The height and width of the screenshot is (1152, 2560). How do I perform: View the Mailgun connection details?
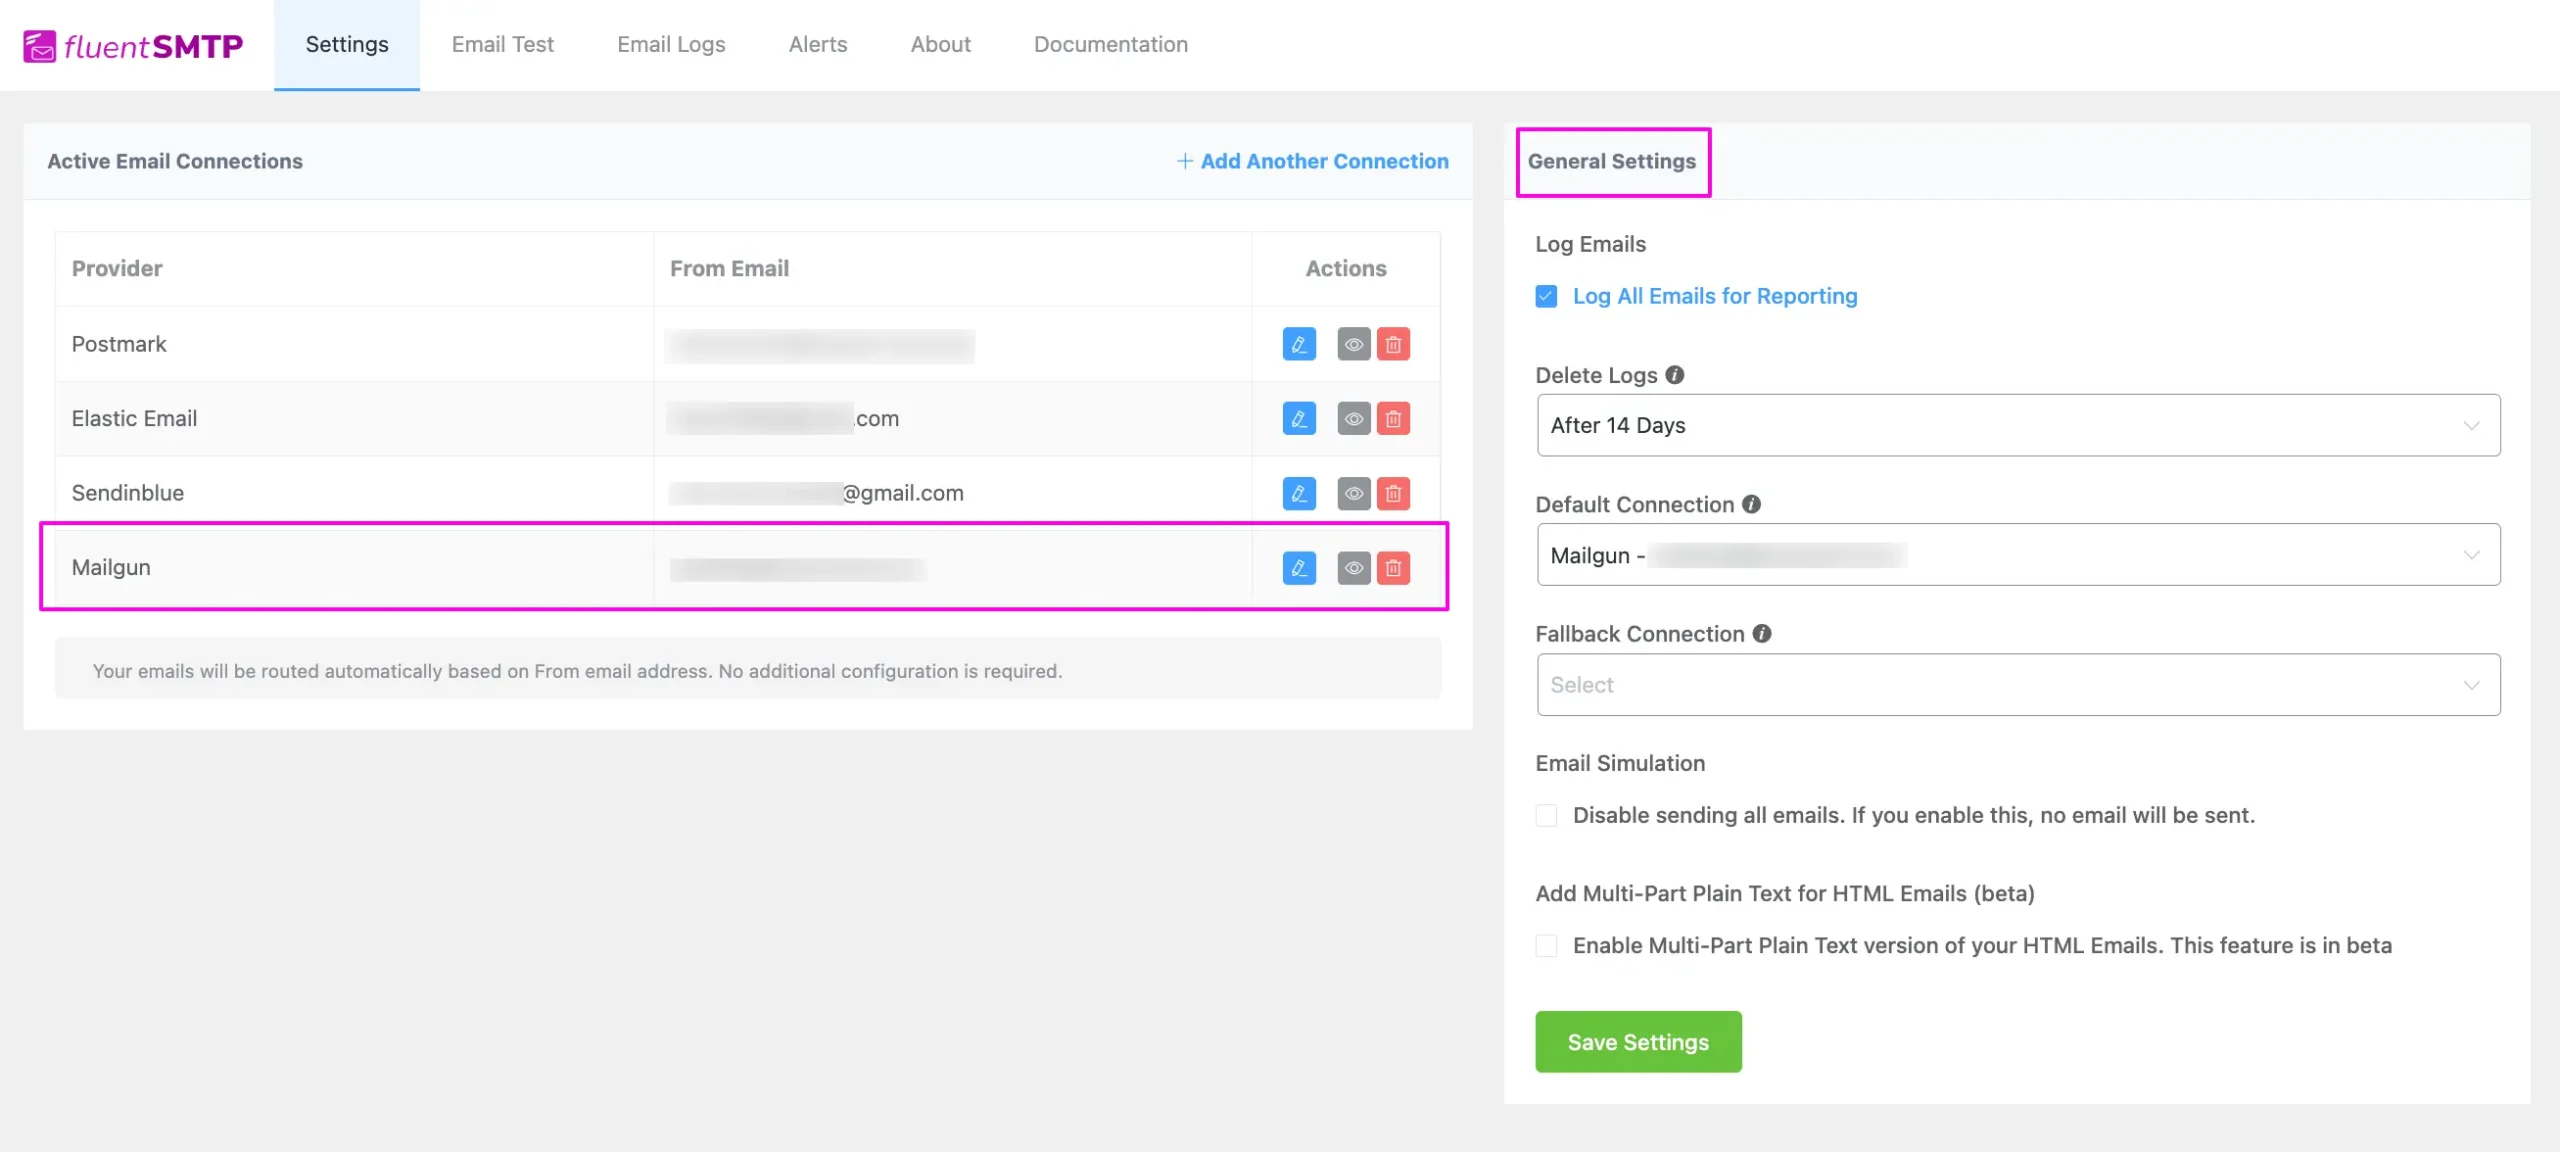(1354, 568)
